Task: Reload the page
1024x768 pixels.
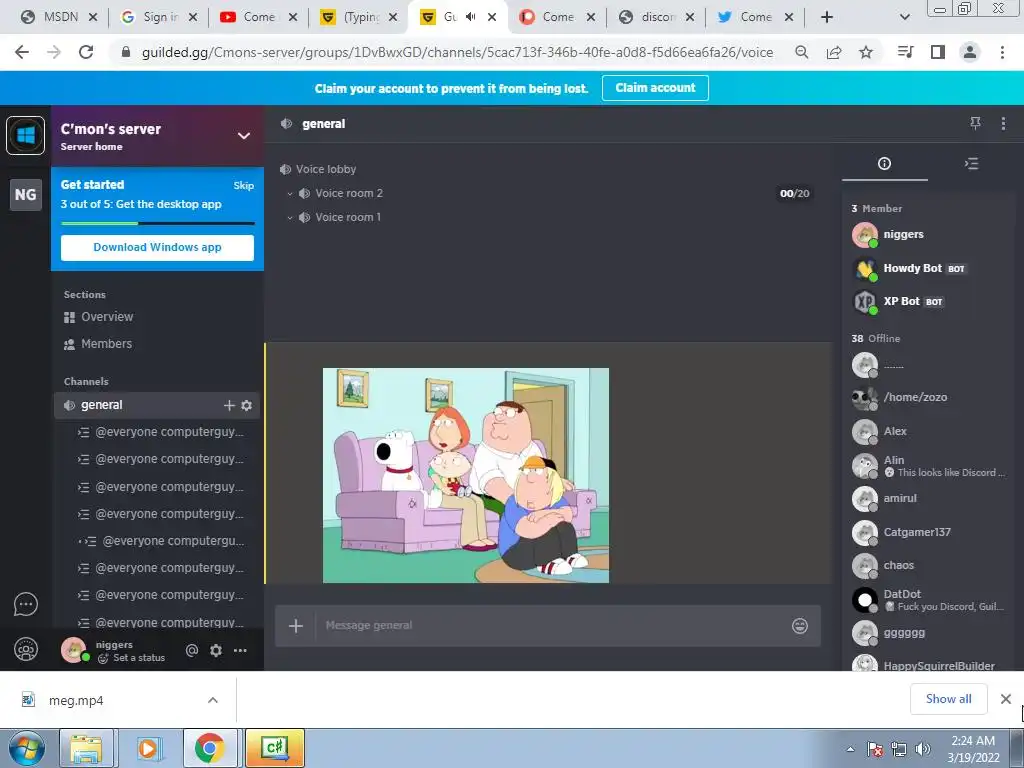Action: click(86, 52)
